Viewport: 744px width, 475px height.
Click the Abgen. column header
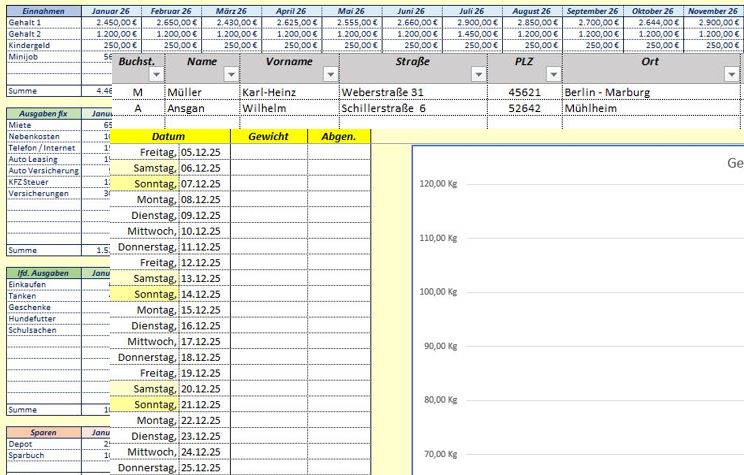[x=339, y=136]
